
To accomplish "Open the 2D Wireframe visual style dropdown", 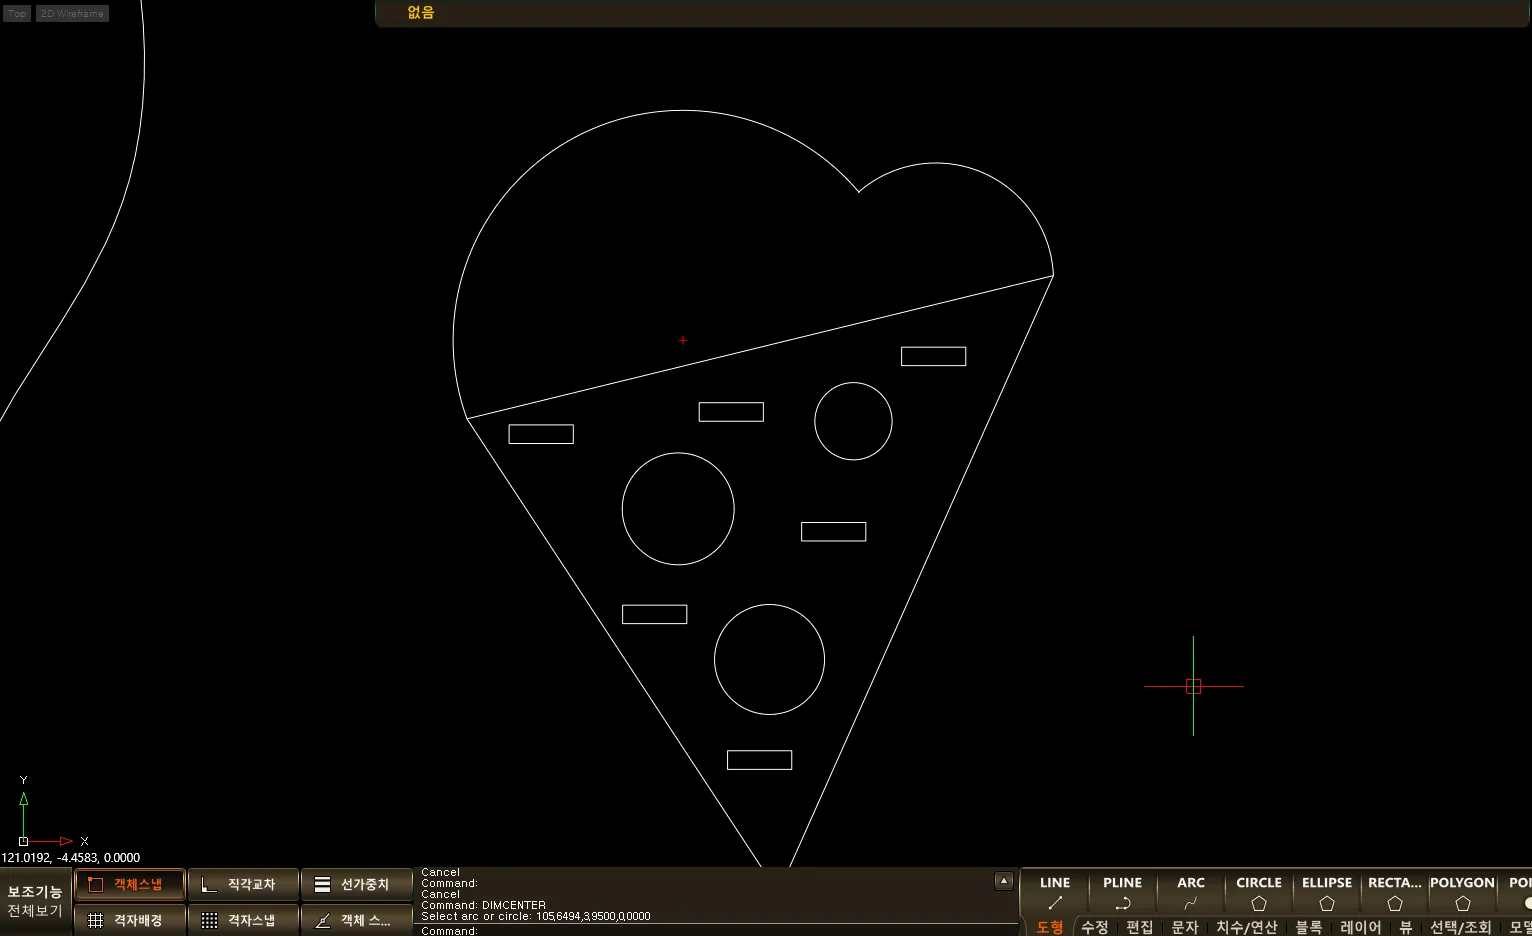I will click(x=72, y=14).
